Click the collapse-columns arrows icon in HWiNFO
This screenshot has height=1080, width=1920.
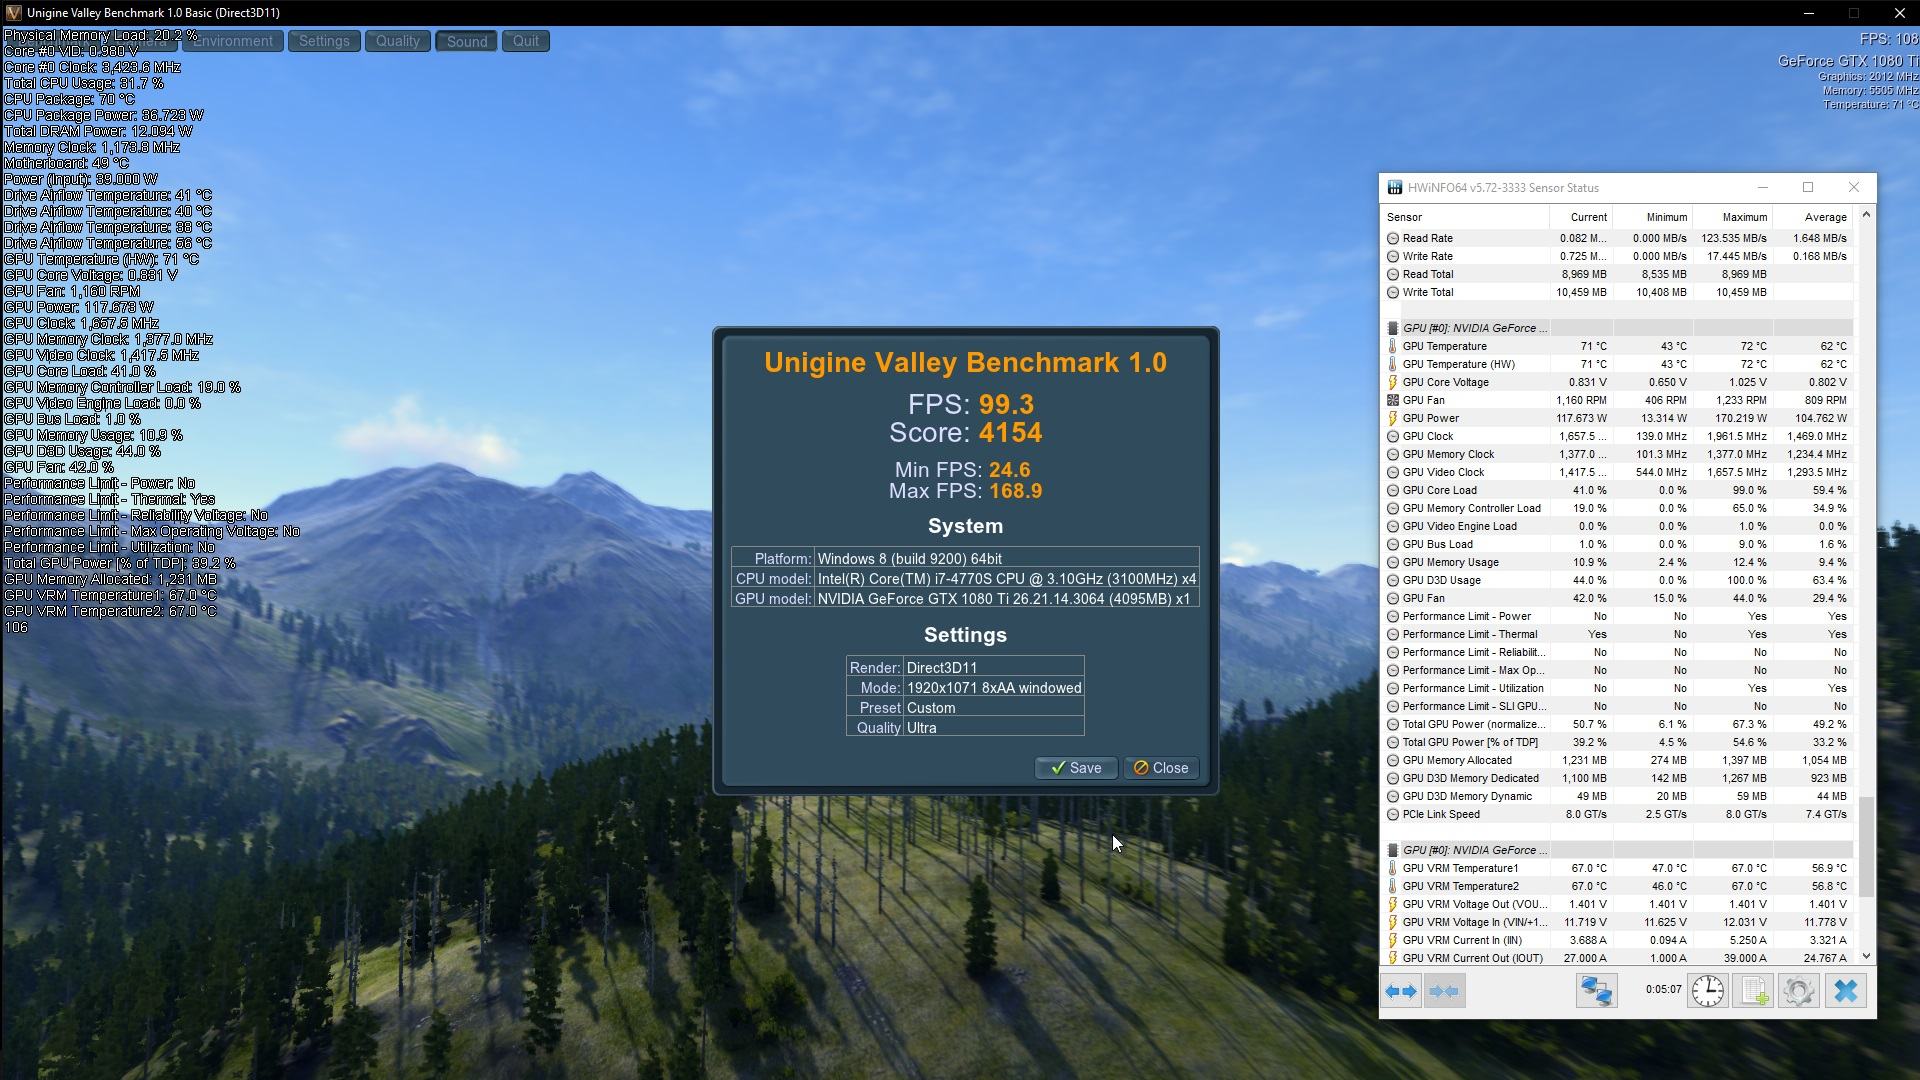1444,991
